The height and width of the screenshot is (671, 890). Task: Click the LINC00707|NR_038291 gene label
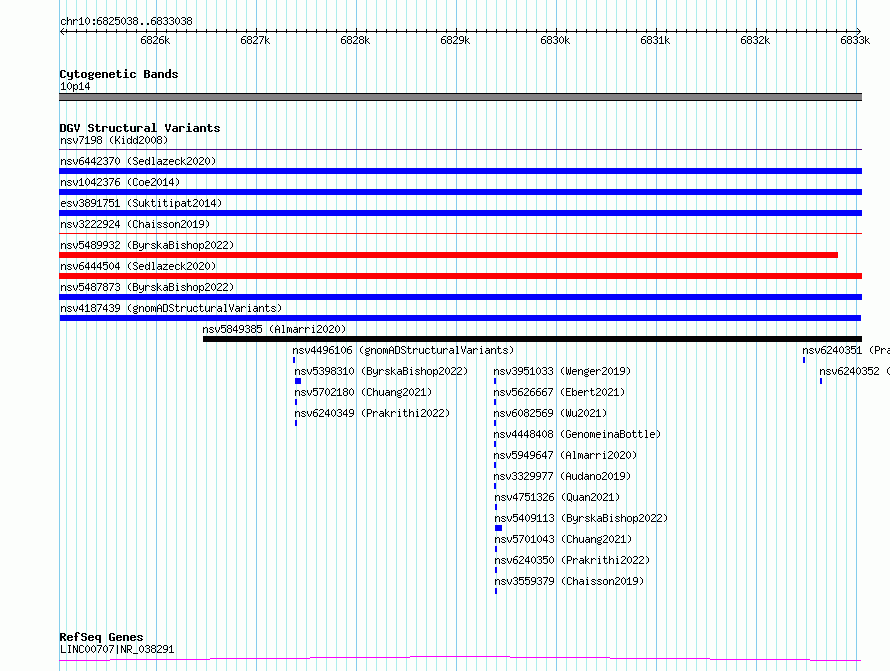pyautogui.click(x=117, y=649)
